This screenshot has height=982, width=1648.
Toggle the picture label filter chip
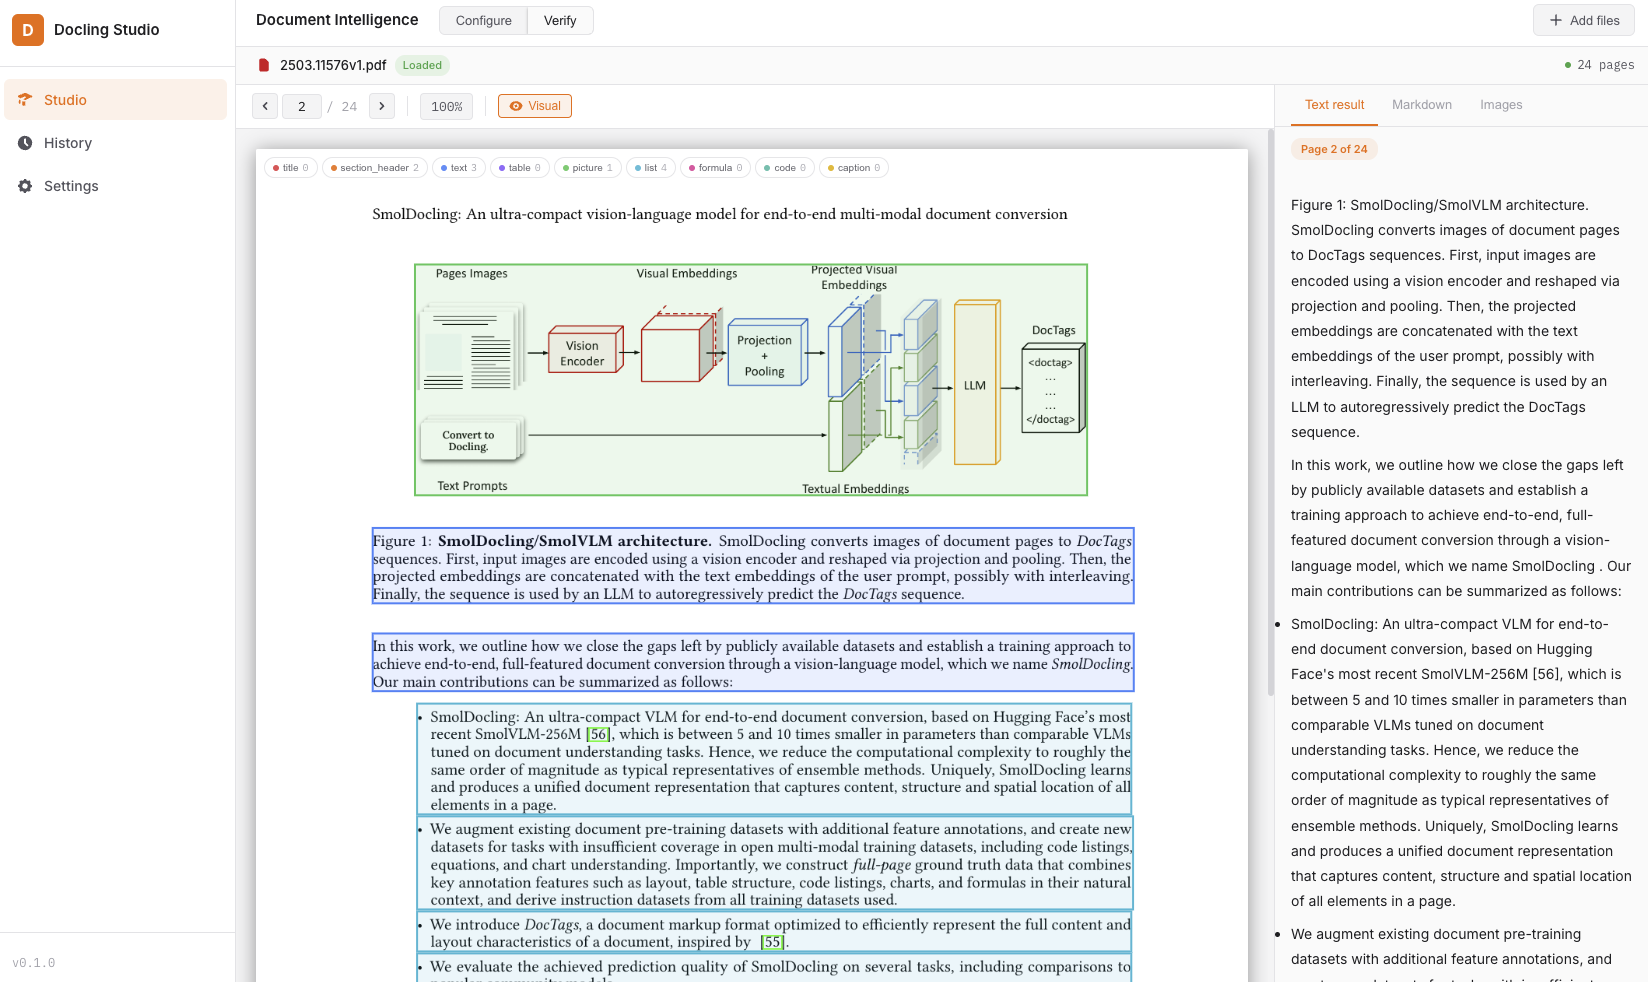click(x=588, y=168)
